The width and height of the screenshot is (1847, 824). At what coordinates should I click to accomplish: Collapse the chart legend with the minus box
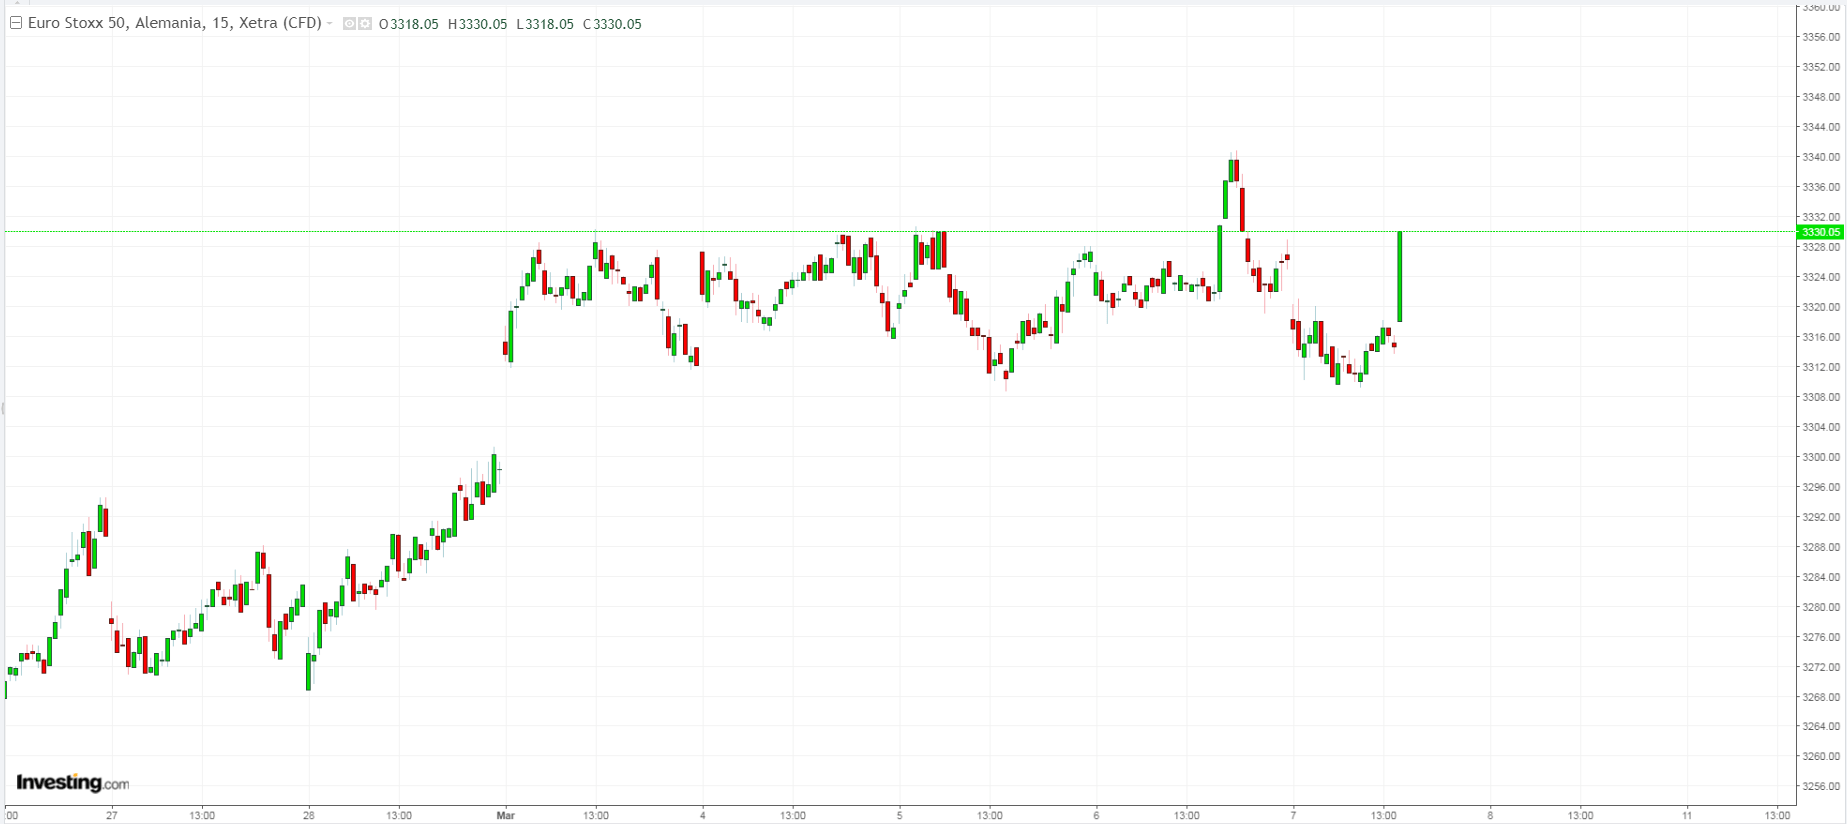[x=16, y=23]
